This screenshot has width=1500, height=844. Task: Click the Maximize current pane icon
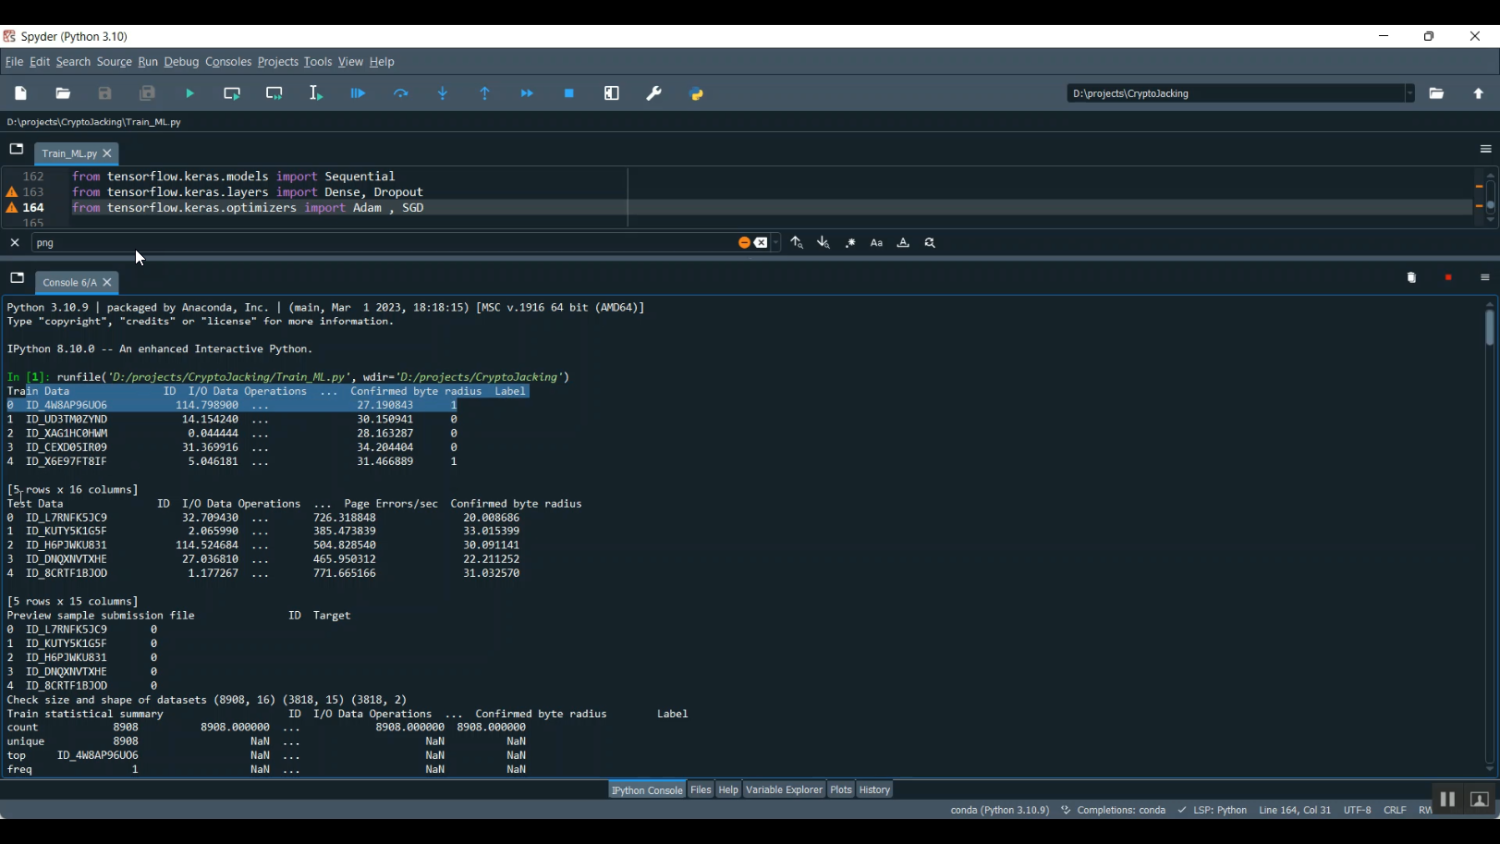click(x=612, y=94)
